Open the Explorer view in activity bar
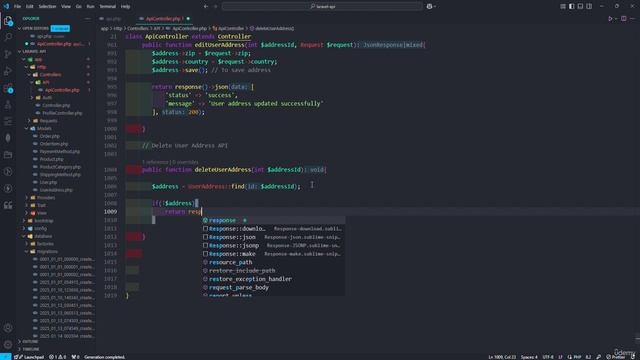This screenshot has height=360, width=640. [x=8, y=20]
